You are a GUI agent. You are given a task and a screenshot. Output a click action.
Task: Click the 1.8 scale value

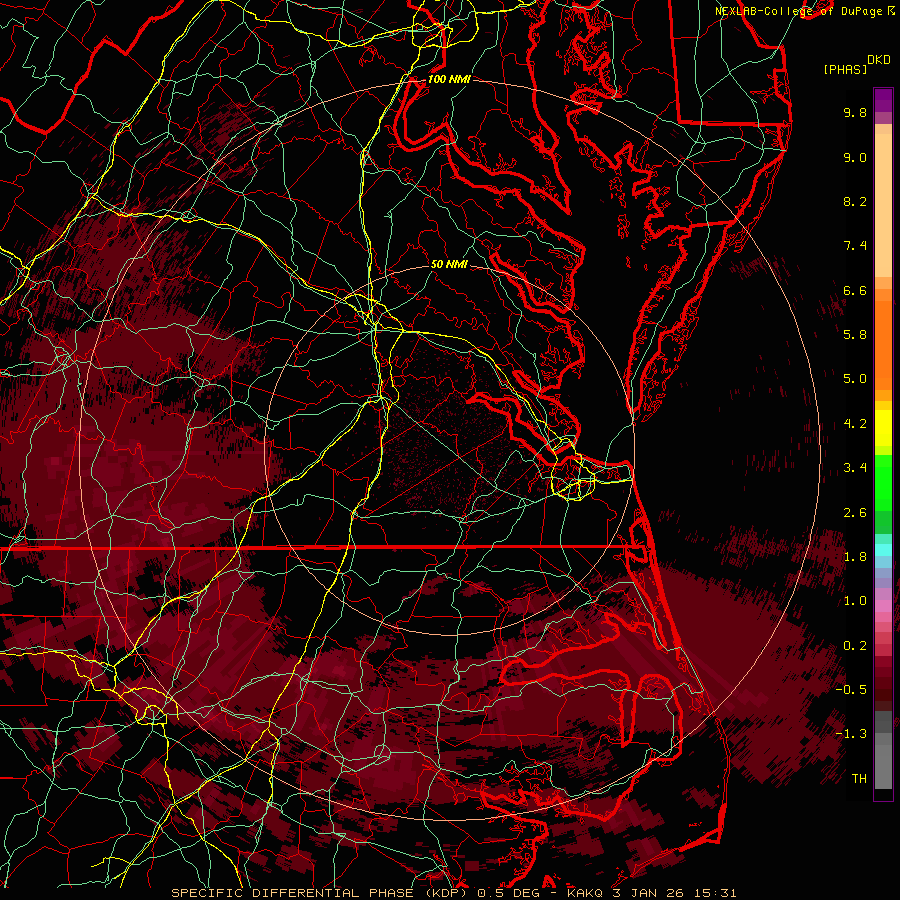click(855, 557)
